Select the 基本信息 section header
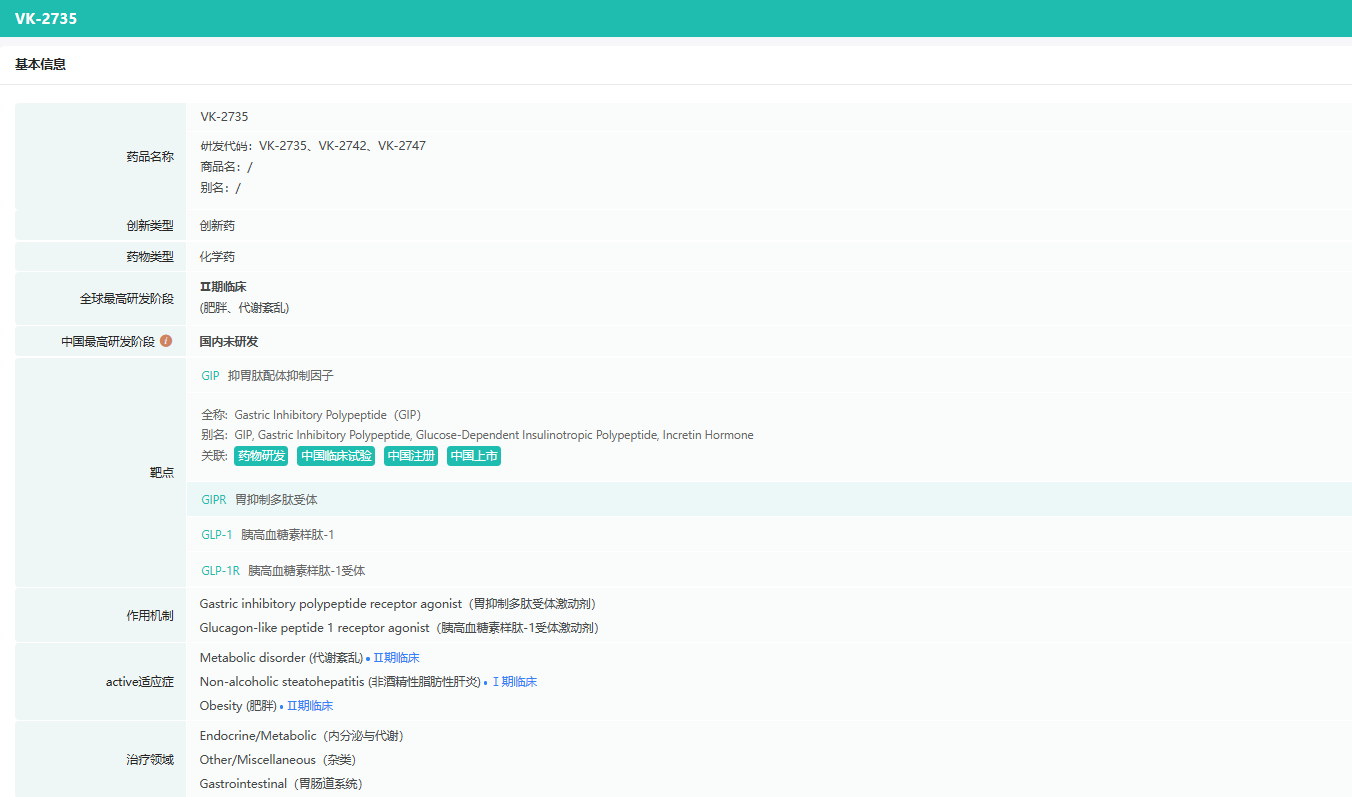The image size is (1352, 797). click(x=41, y=64)
